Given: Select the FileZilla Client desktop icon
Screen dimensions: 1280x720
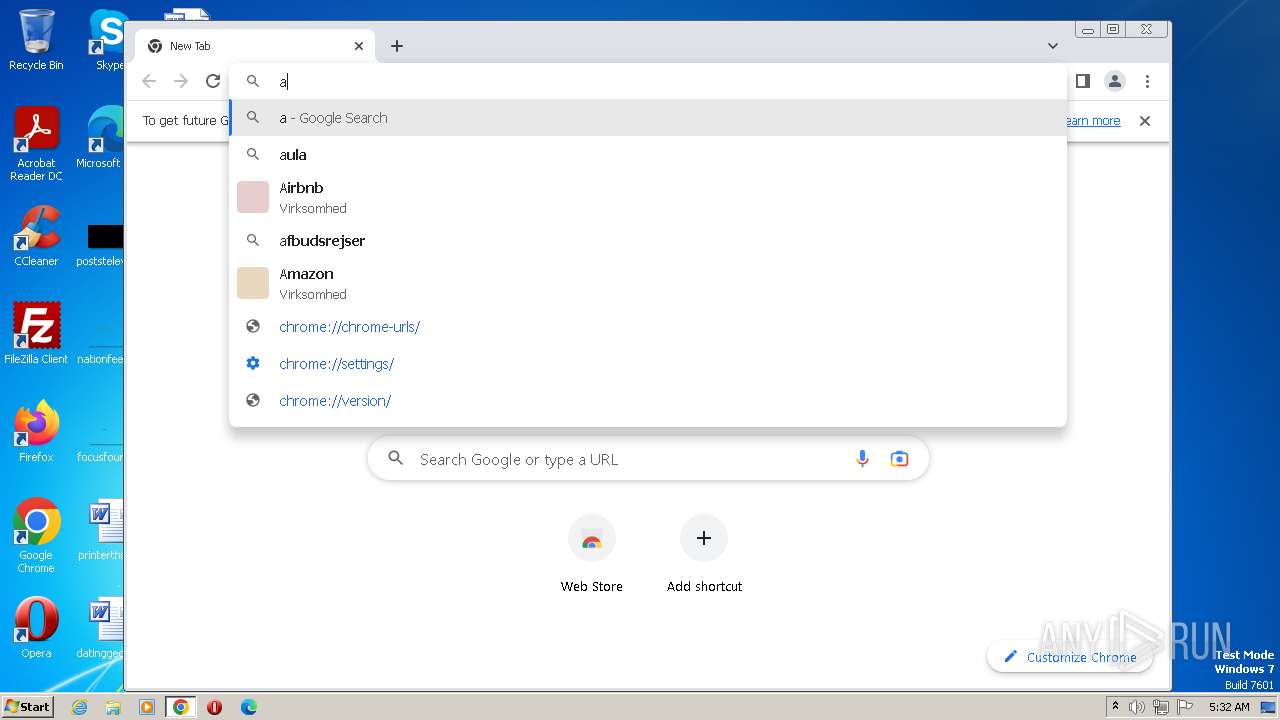Looking at the screenshot, I should click(36, 333).
